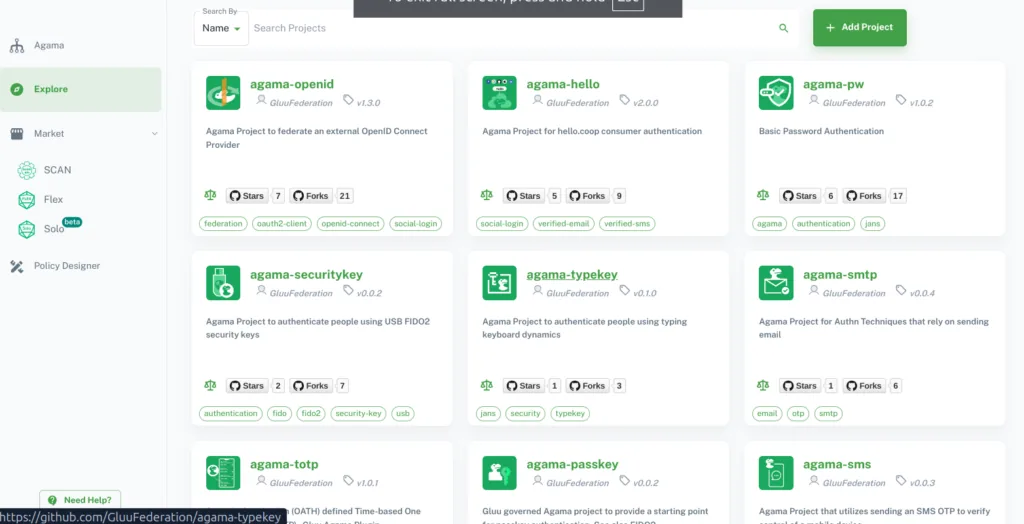Click the license scale icon on agama-openid
1024x524 pixels.
(x=210, y=195)
